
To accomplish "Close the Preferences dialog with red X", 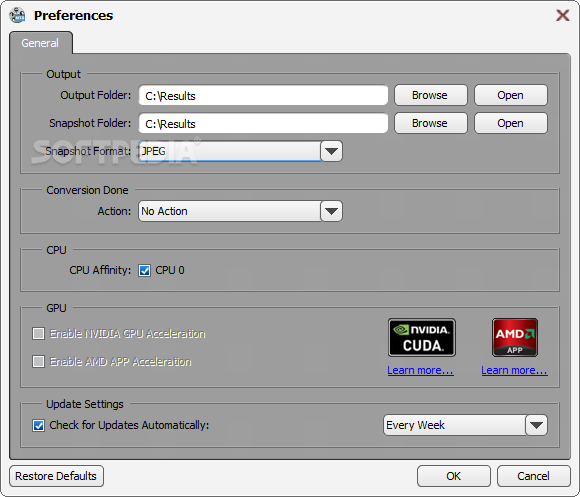I will pyautogui.click(x=563, y=16).
